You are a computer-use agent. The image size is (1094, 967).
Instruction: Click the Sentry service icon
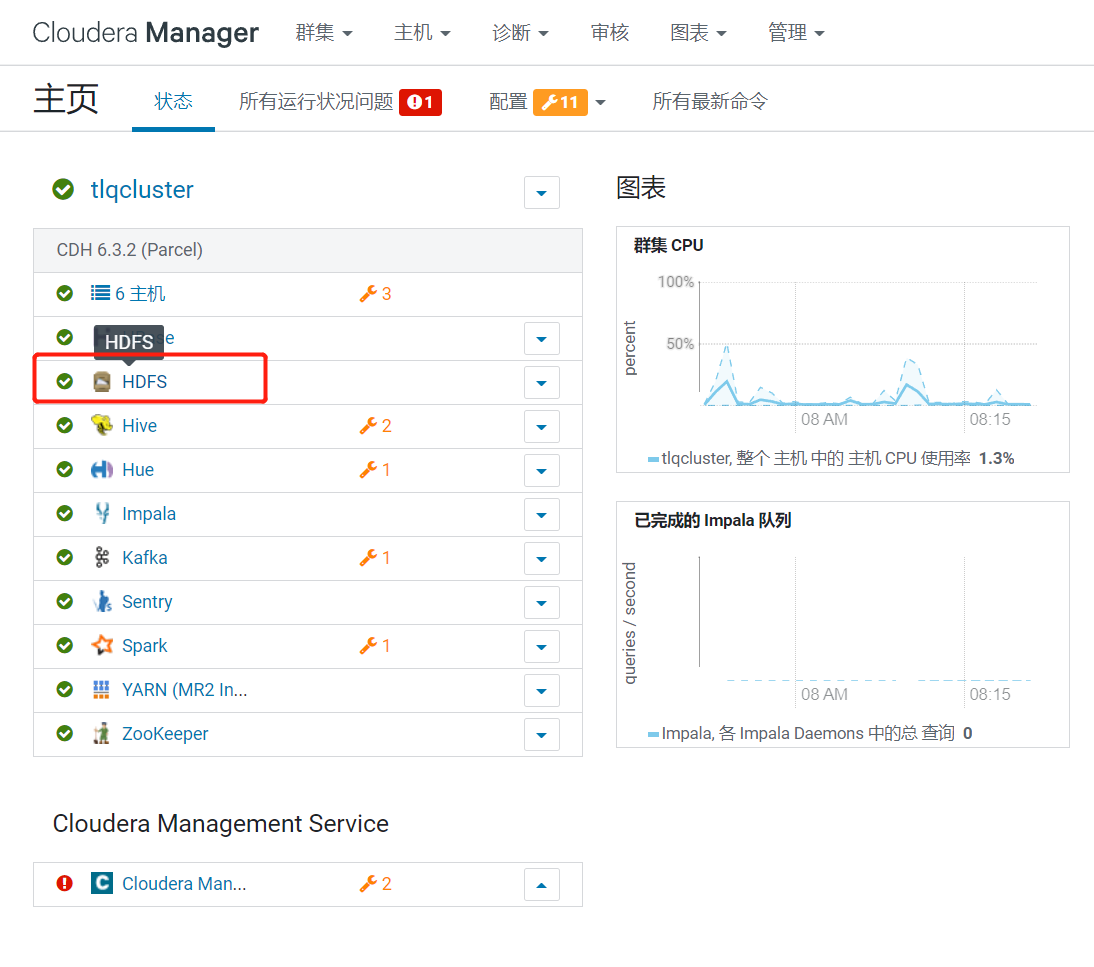pyautogui.click(x=103, y=601)
